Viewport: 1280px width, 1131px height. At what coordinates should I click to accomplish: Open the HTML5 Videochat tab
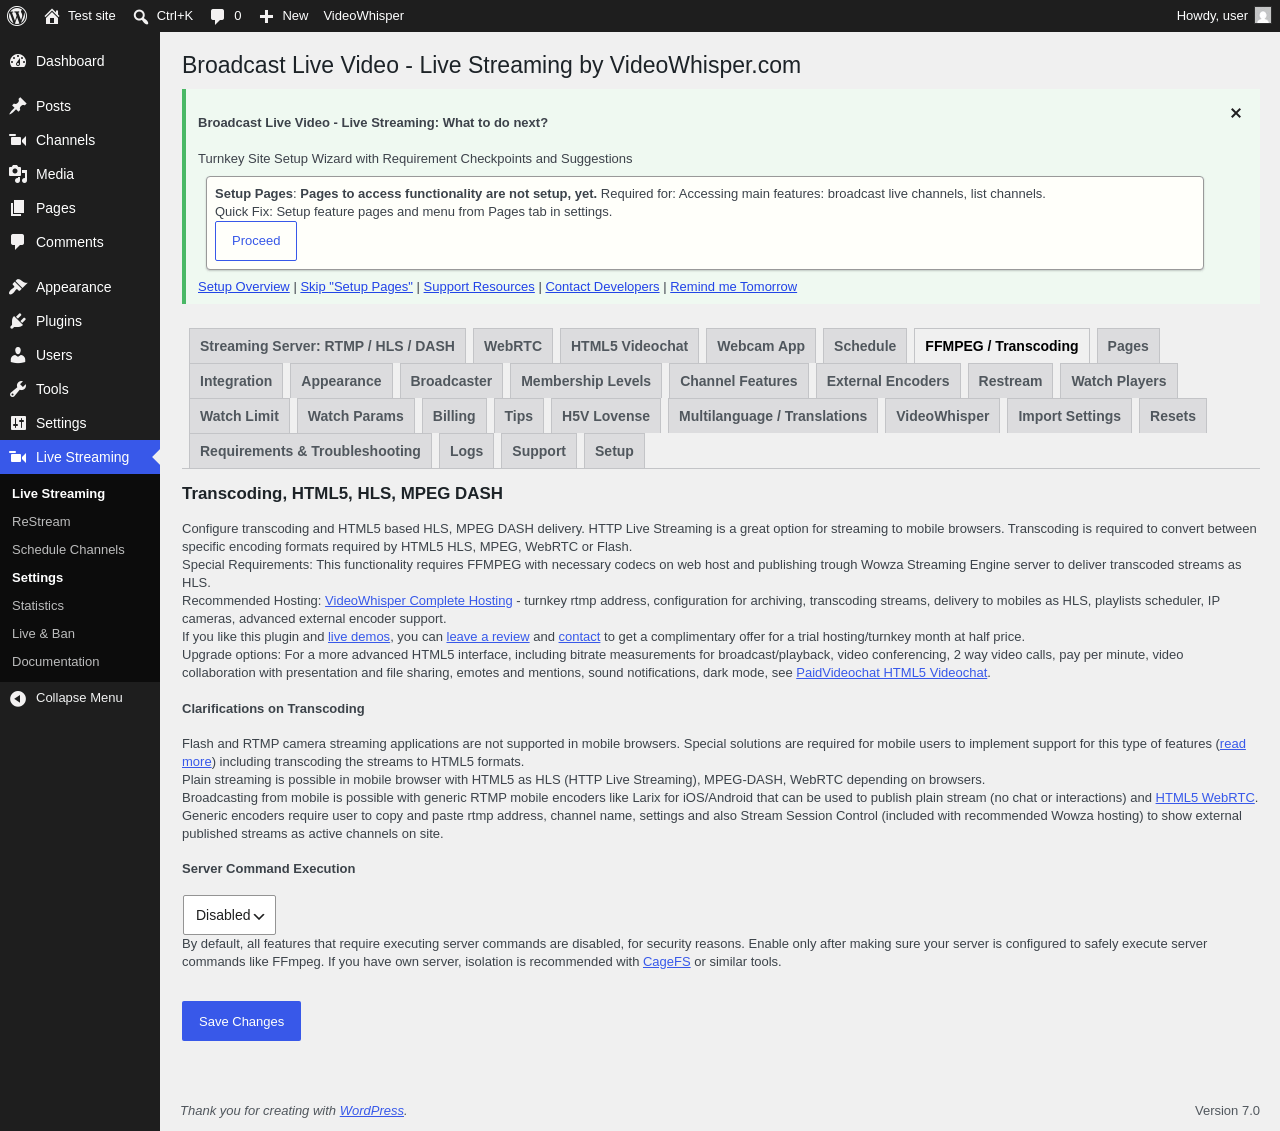(x=629, y=346)
